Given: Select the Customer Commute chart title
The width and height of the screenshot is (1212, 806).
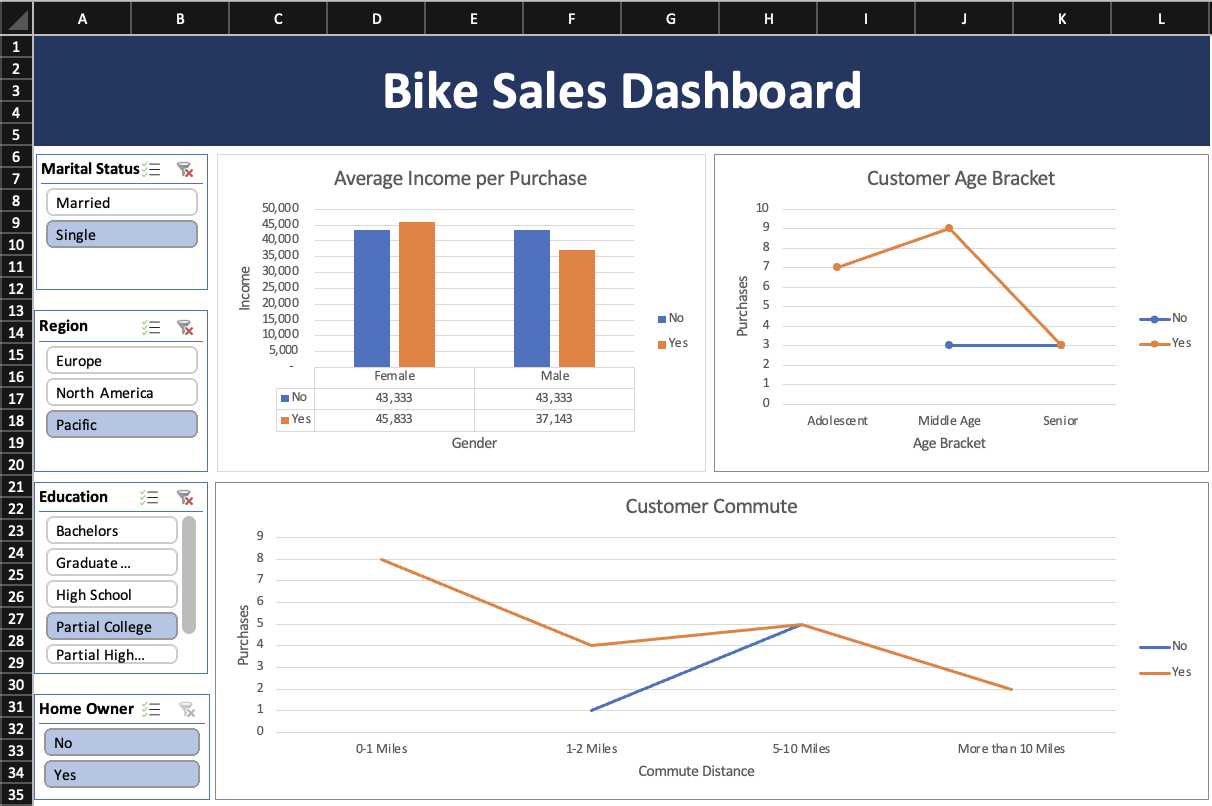Looking at the screenshot, I should point(711,506).
